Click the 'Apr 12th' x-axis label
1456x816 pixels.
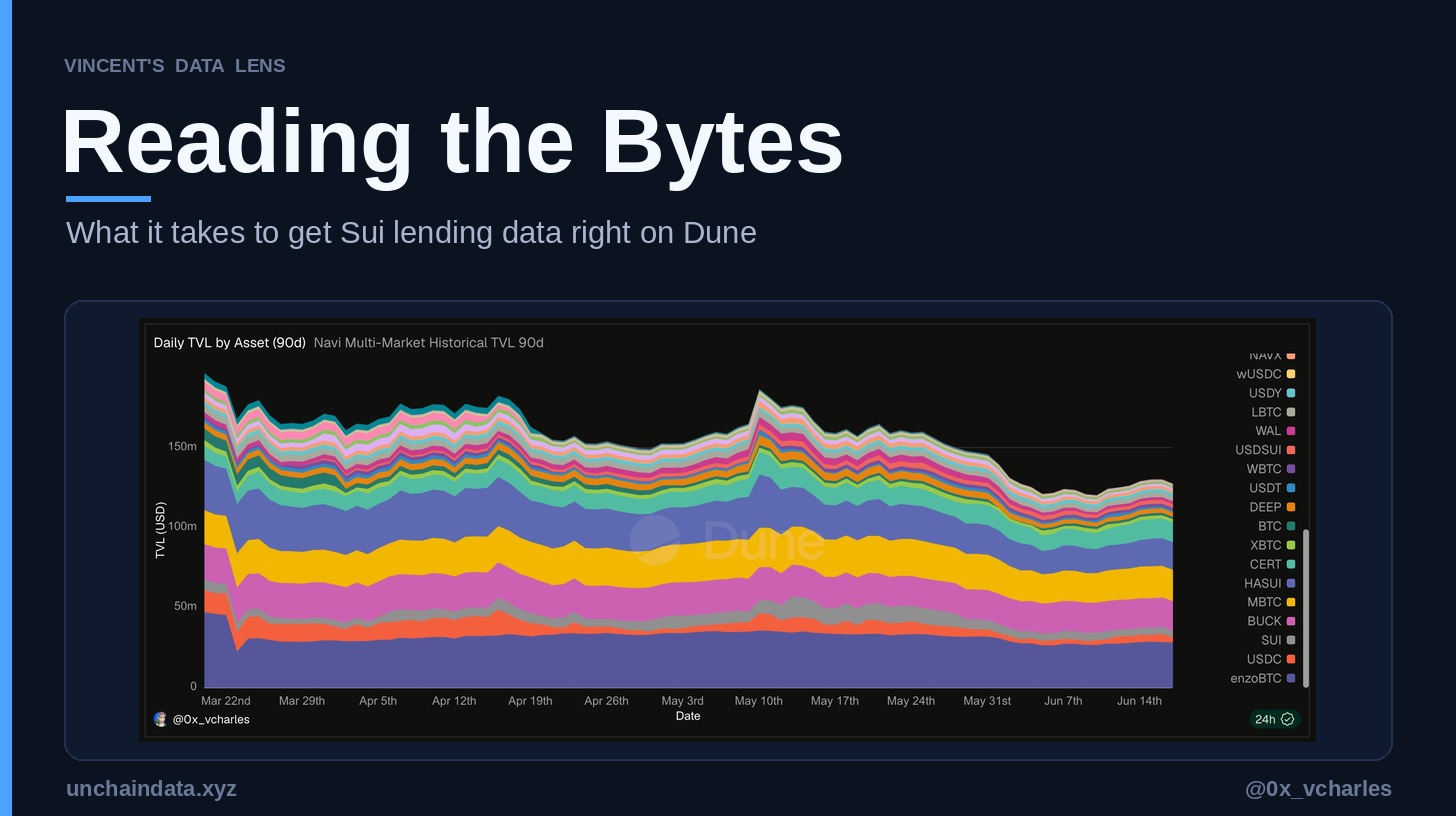pyautogui.click(x=454, y=701)
